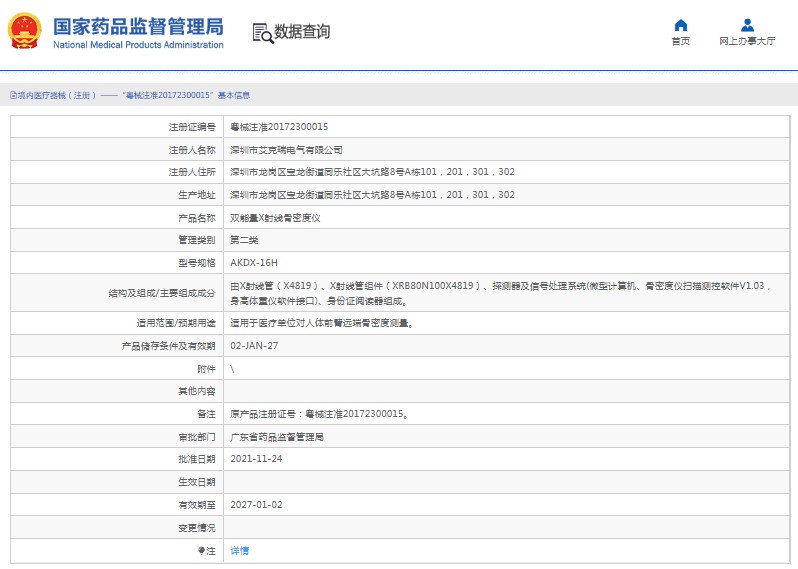Click the 有效期至 row label

pyautogui.click(x=197, y=505)
